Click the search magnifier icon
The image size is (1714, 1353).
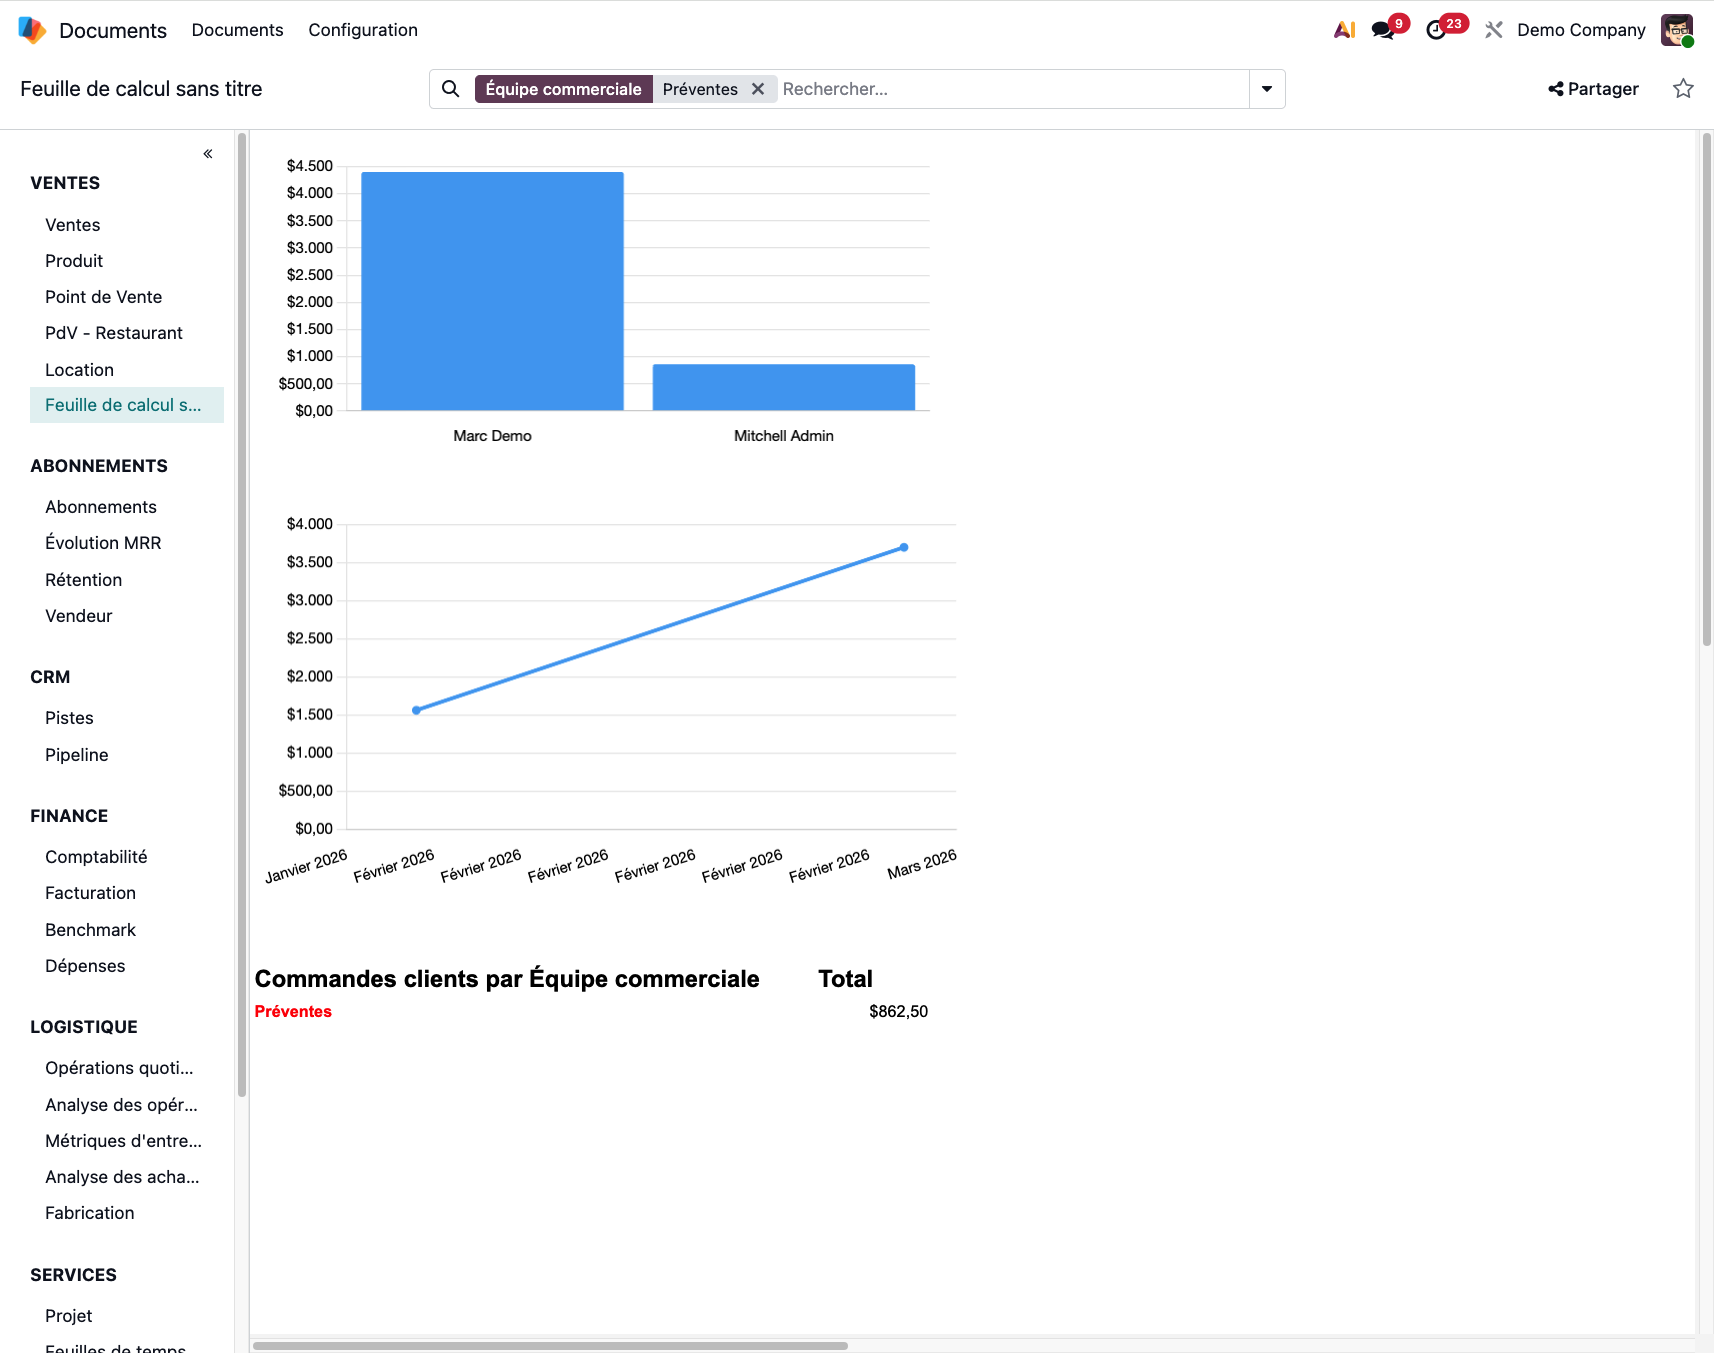tap(451, 89)
